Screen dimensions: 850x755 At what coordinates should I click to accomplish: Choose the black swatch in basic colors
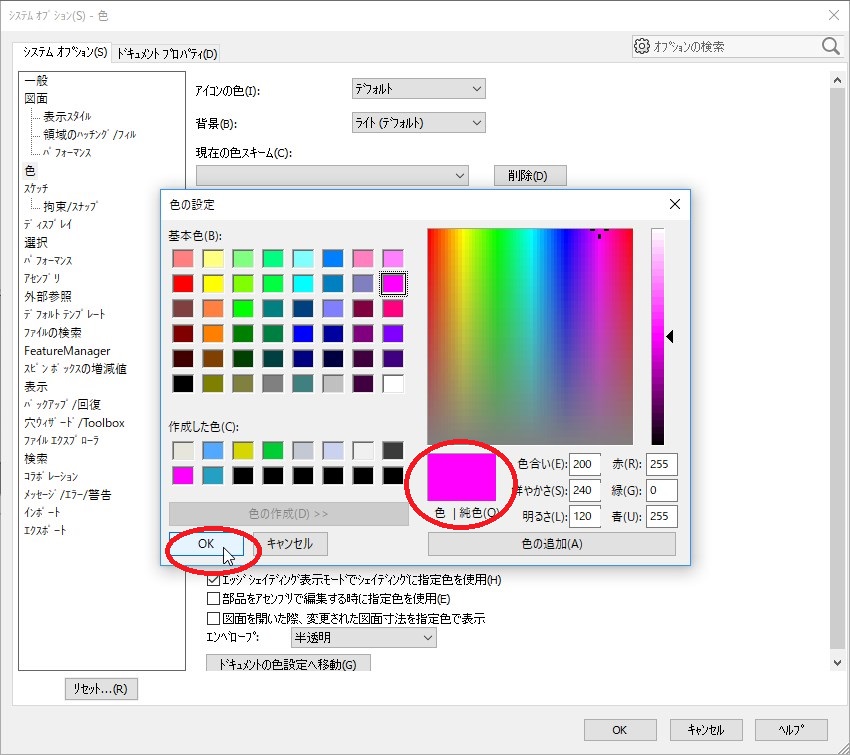(182, 383)
